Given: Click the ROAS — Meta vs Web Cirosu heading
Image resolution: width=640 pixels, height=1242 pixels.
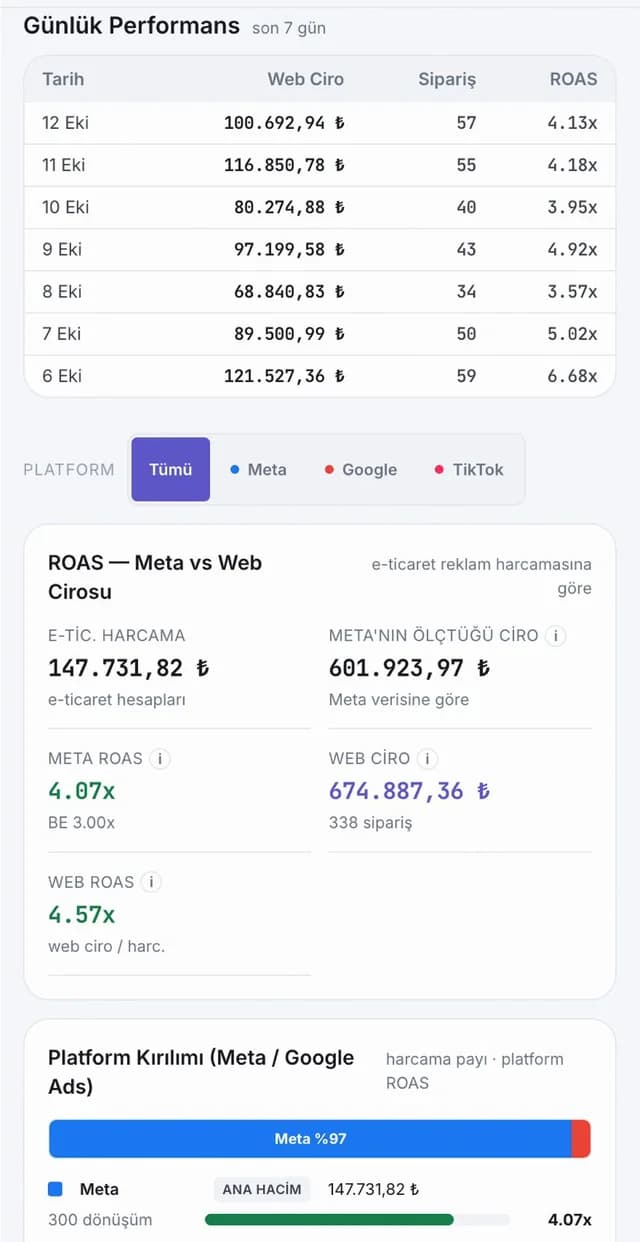Looking at the screenshot, I should tap(155, 577).
